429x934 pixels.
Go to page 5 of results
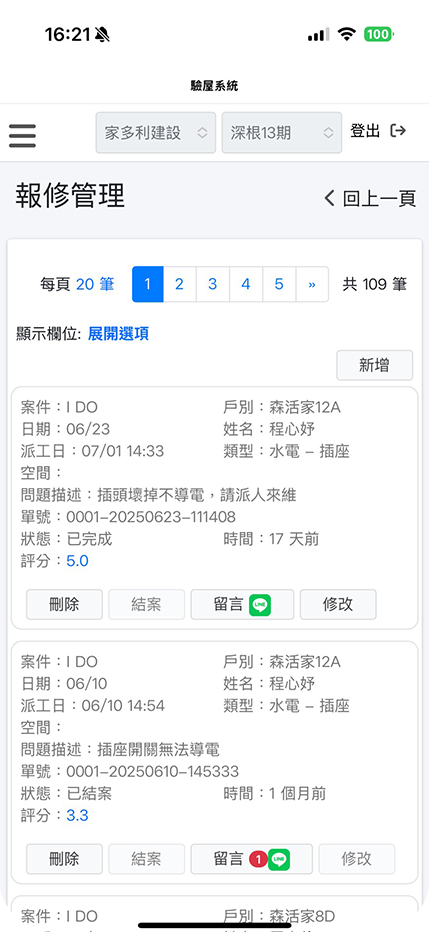[279, 284]
